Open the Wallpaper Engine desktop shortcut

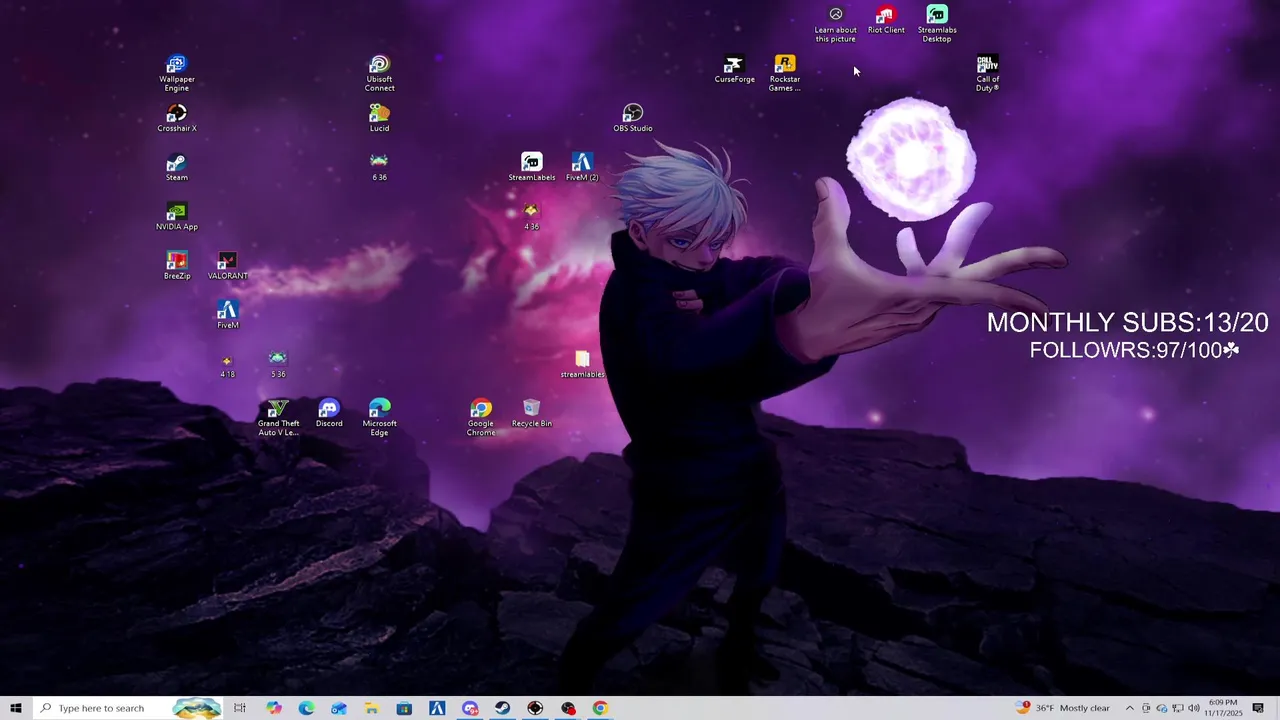(x=177, y=74)
